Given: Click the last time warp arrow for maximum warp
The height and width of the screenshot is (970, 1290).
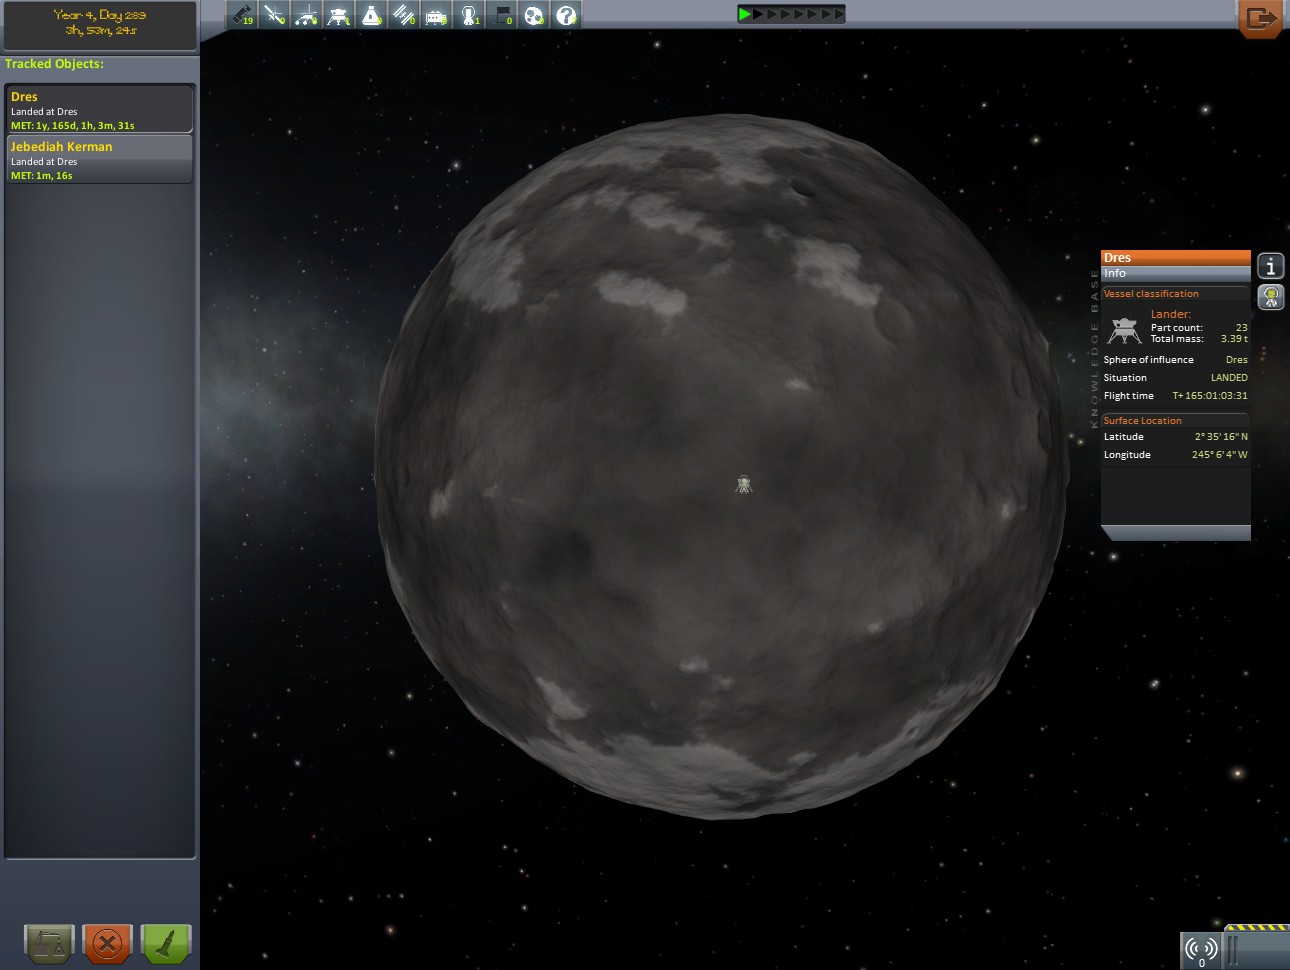Looking at the screenshot, I should click(x=838, y=14).
